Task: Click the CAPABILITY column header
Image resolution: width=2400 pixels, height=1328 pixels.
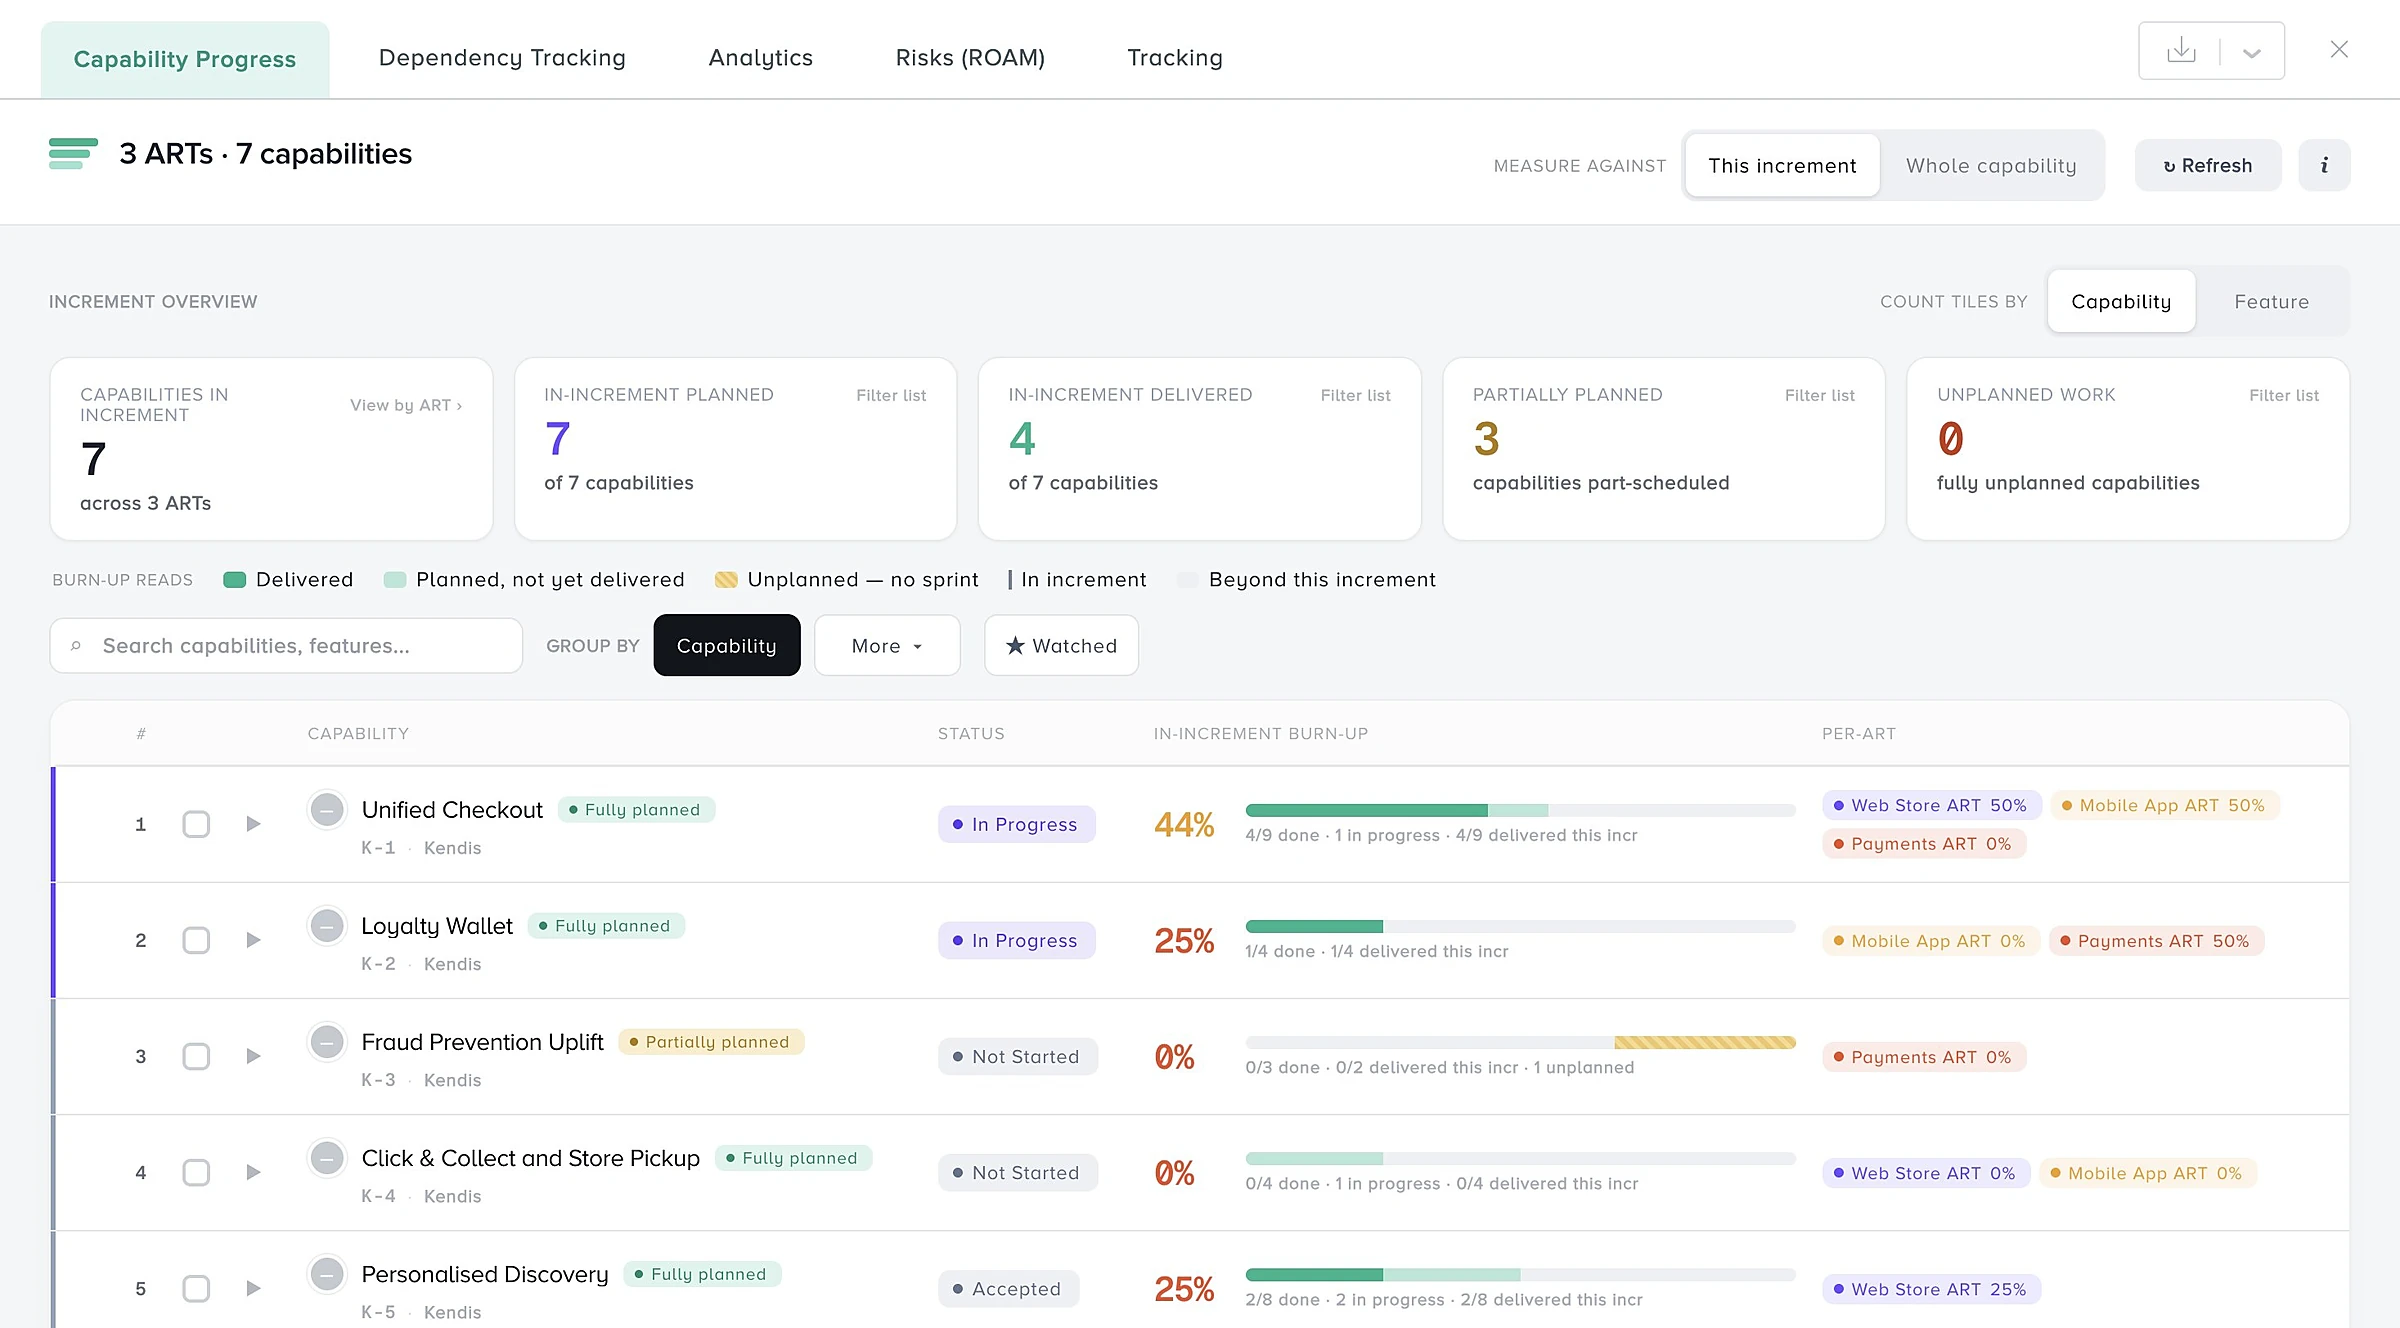Action: pyautogui.click(x=358, y=733)
